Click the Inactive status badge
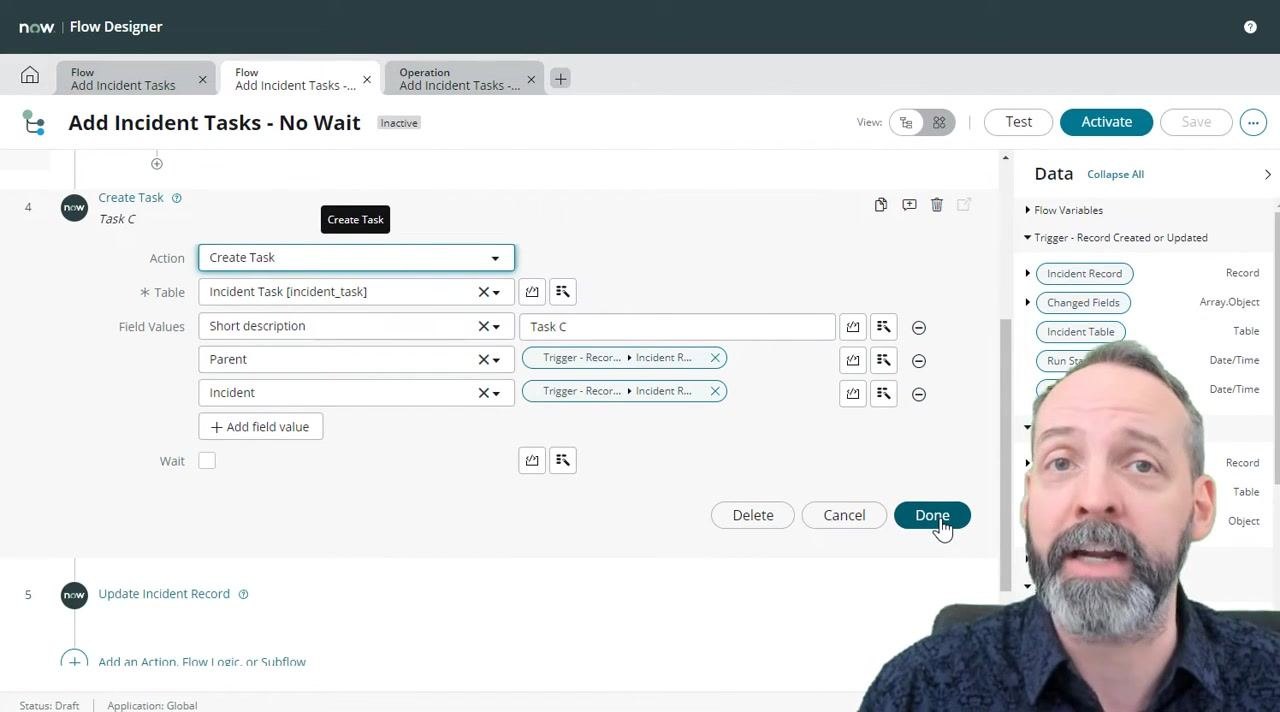1280x712 pixels. tap(399, 123)
